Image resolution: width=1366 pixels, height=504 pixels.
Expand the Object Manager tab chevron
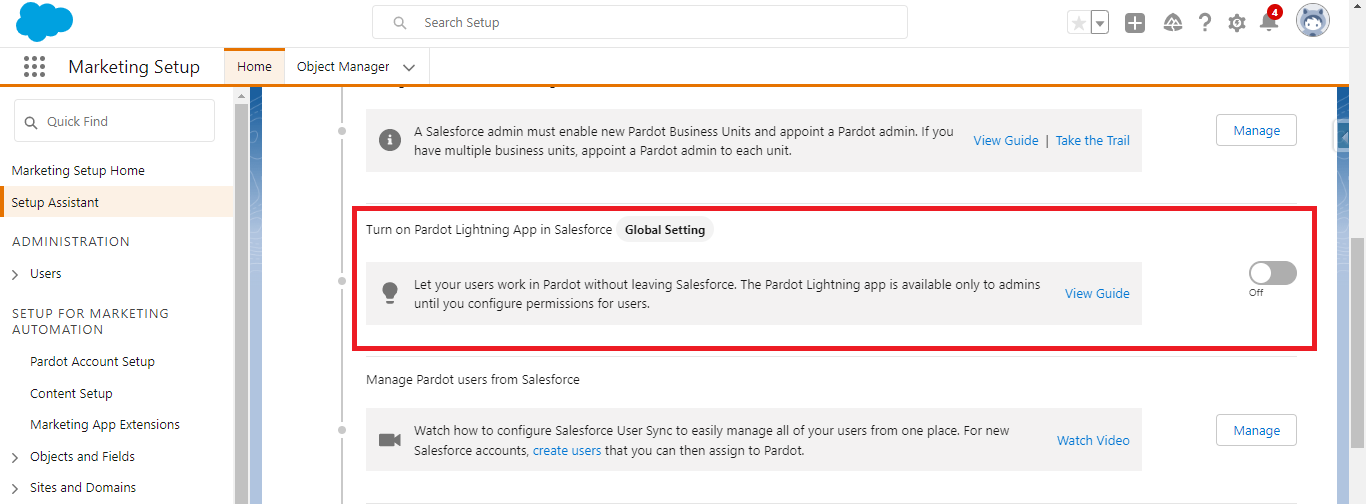(409, 67)
